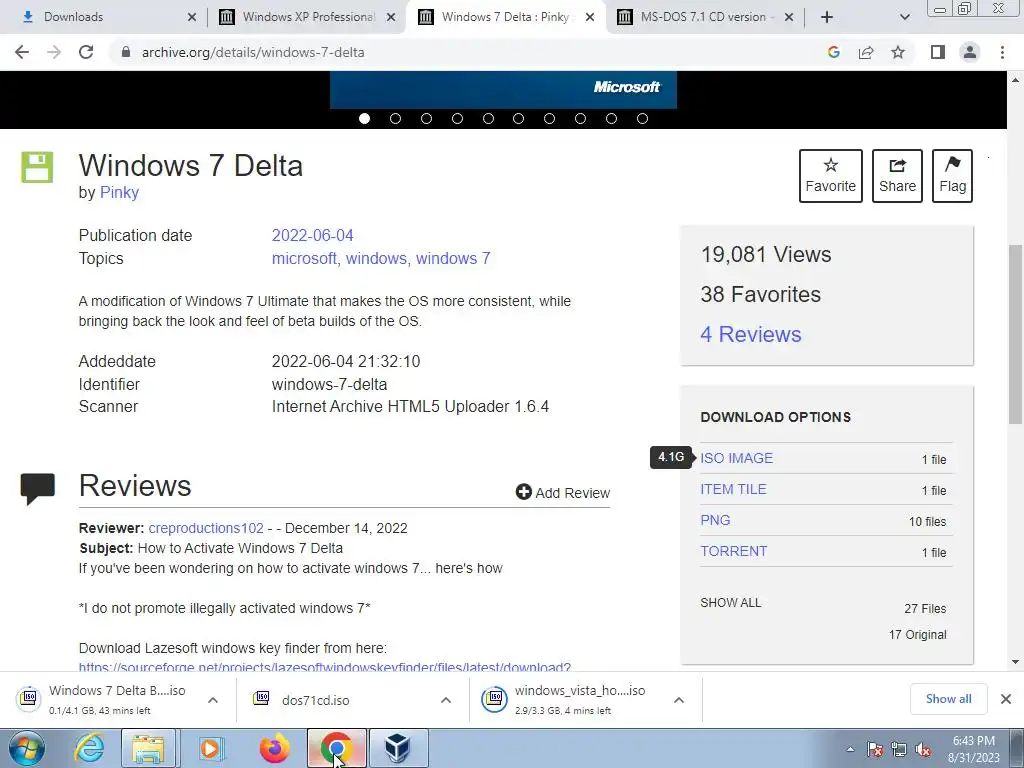Select the sixth carousel dot
The width and height of the screenshot is (1024, 768).
point(519,118)
